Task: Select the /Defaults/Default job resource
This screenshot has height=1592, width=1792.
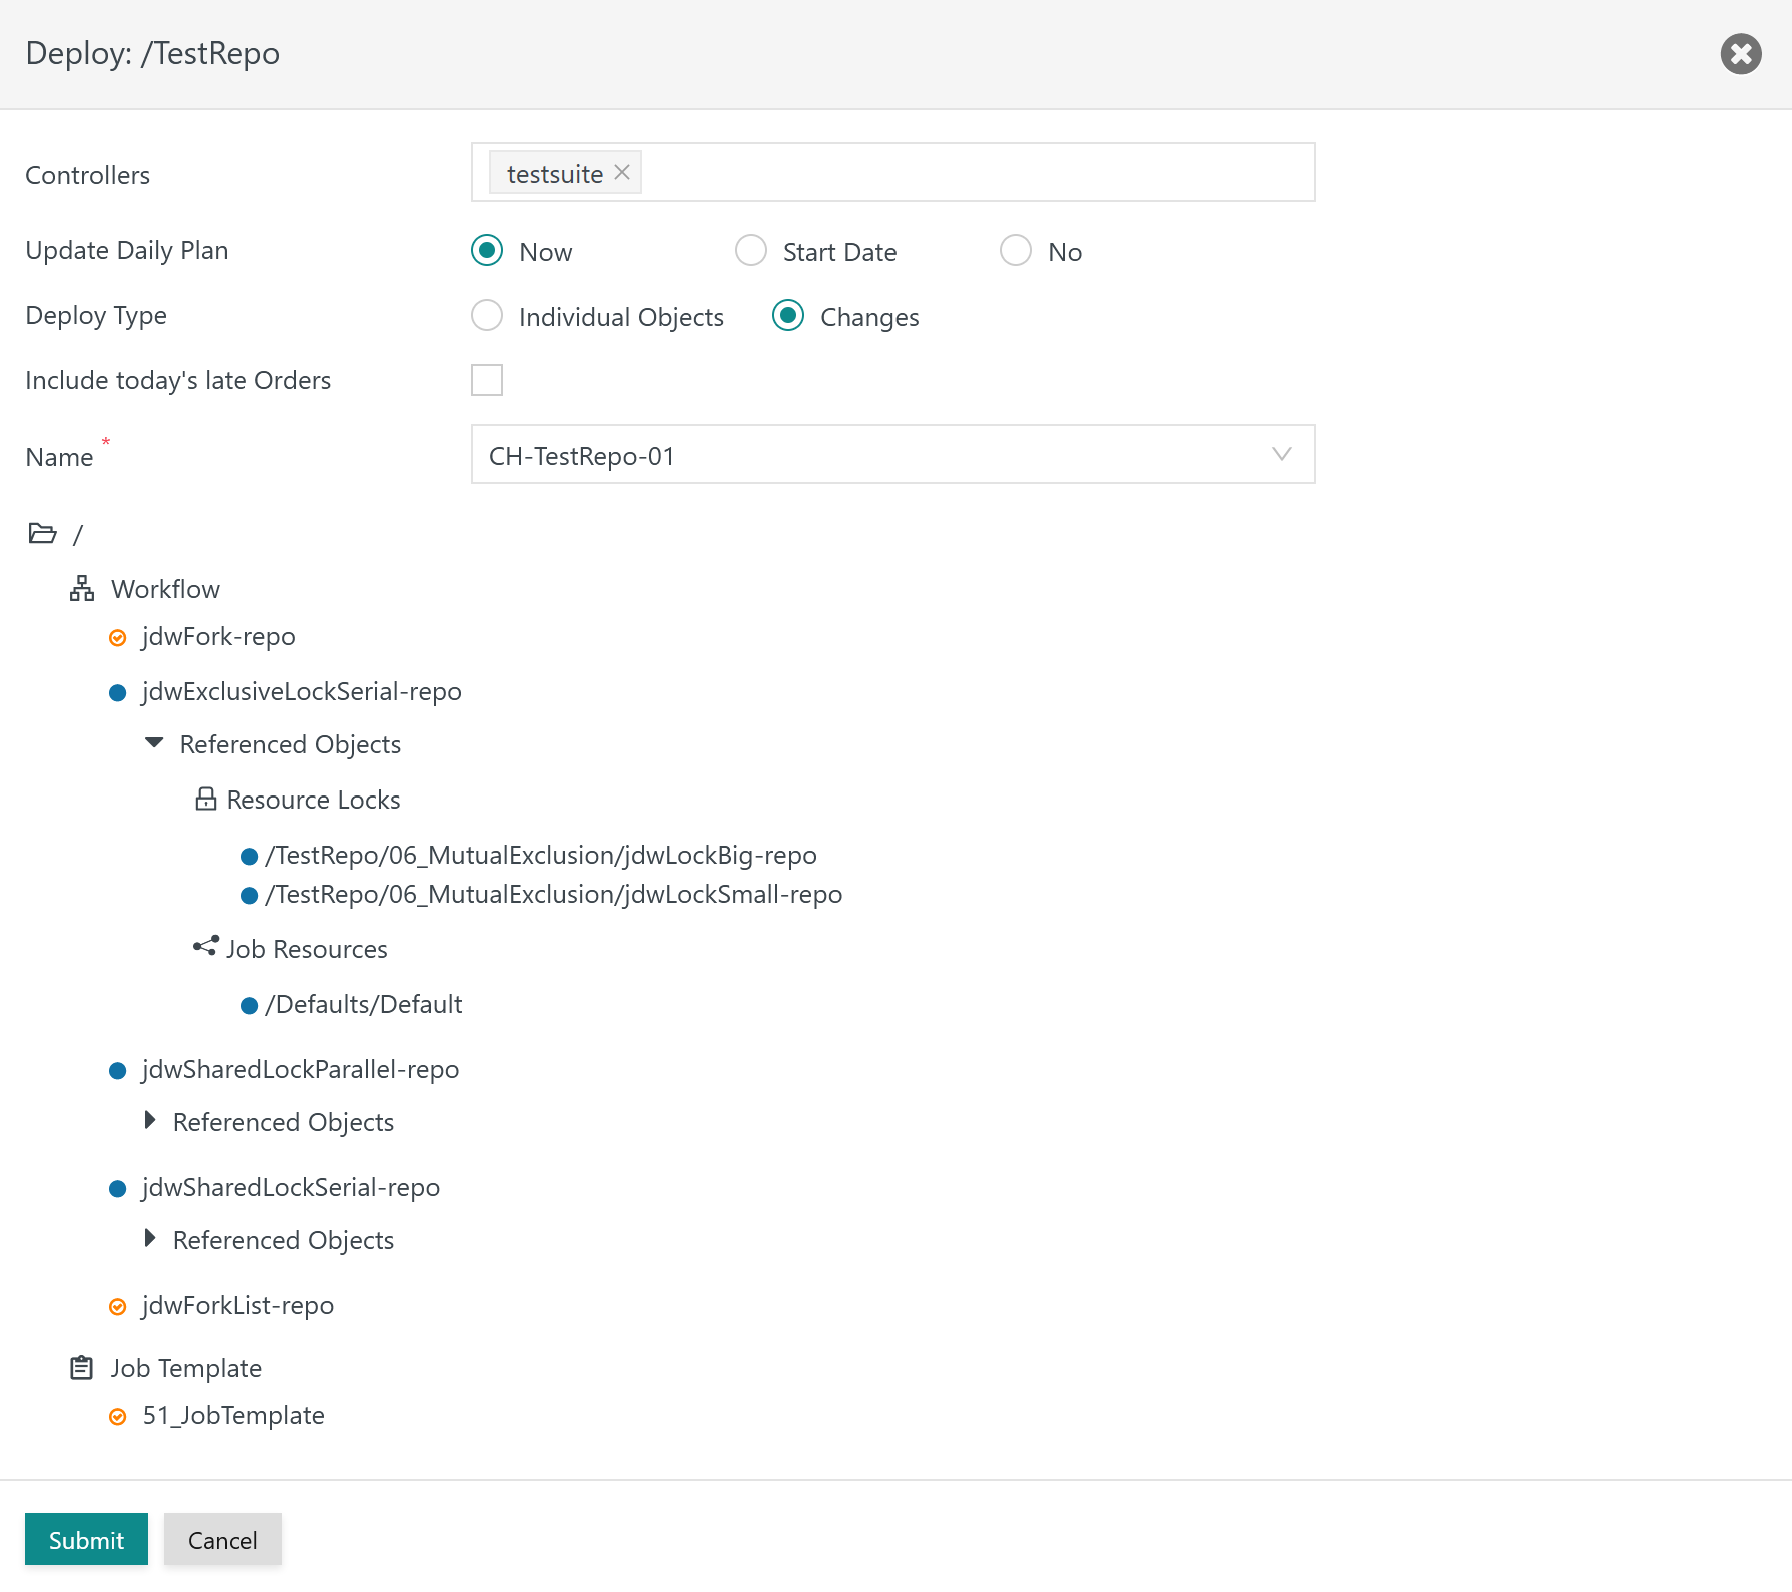Action: tap(364, 1004)
